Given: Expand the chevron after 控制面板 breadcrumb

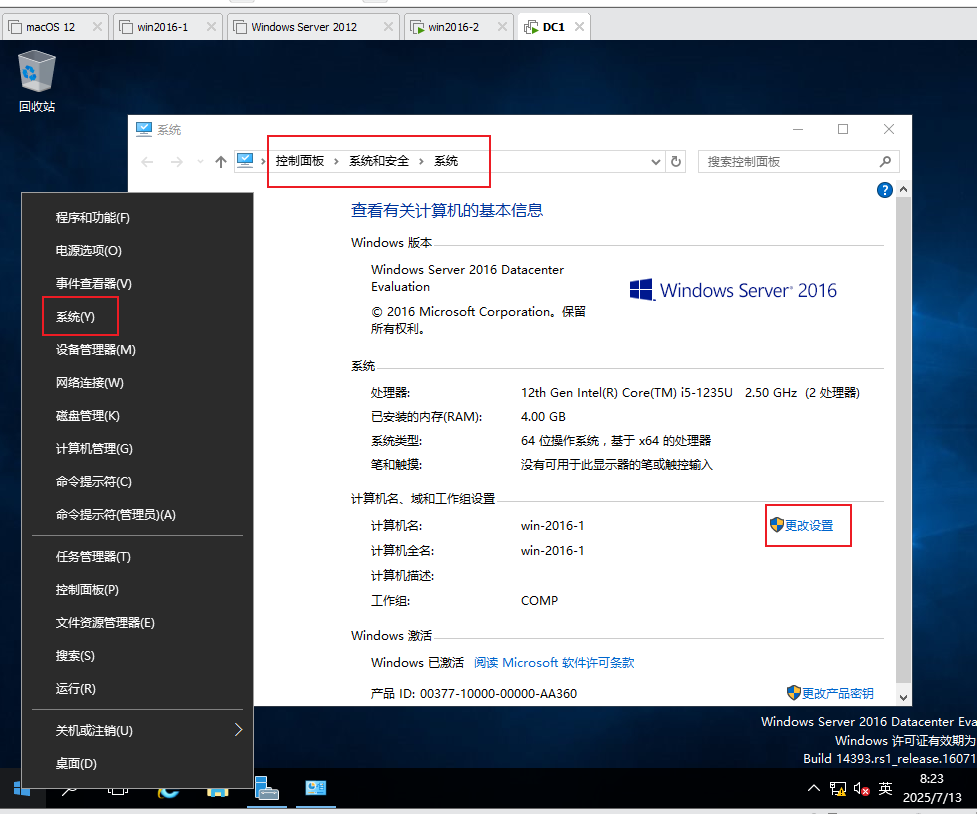Looking at the screenshot, I should click(336, 161).
